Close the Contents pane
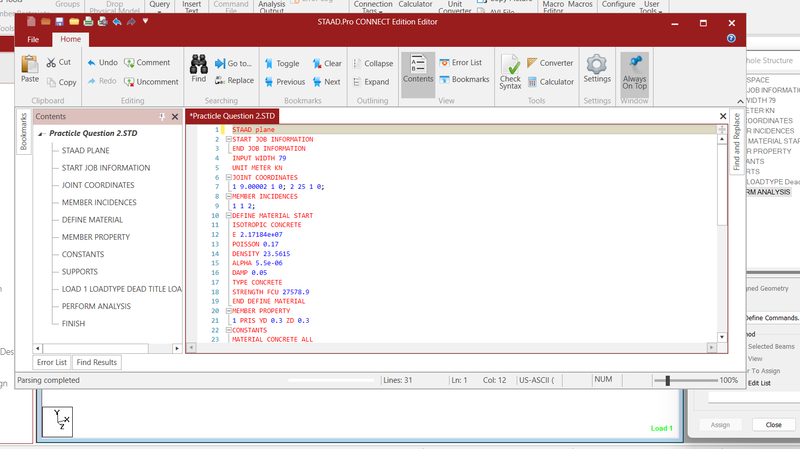 (175, 117)
